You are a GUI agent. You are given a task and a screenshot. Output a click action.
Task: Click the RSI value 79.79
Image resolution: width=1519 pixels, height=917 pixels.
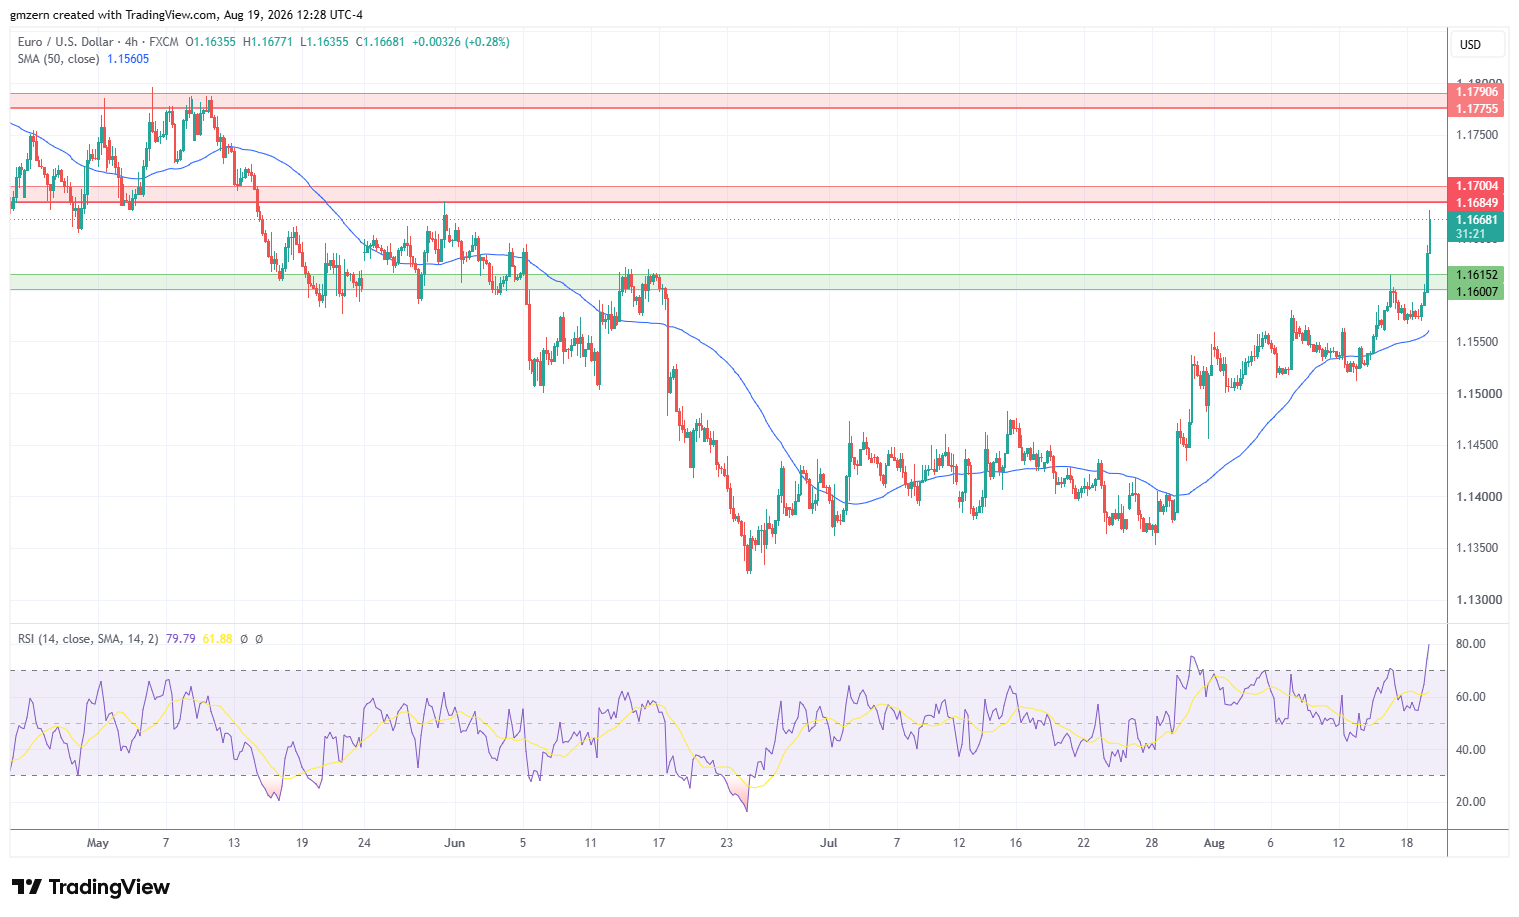(x=180, y=639)
